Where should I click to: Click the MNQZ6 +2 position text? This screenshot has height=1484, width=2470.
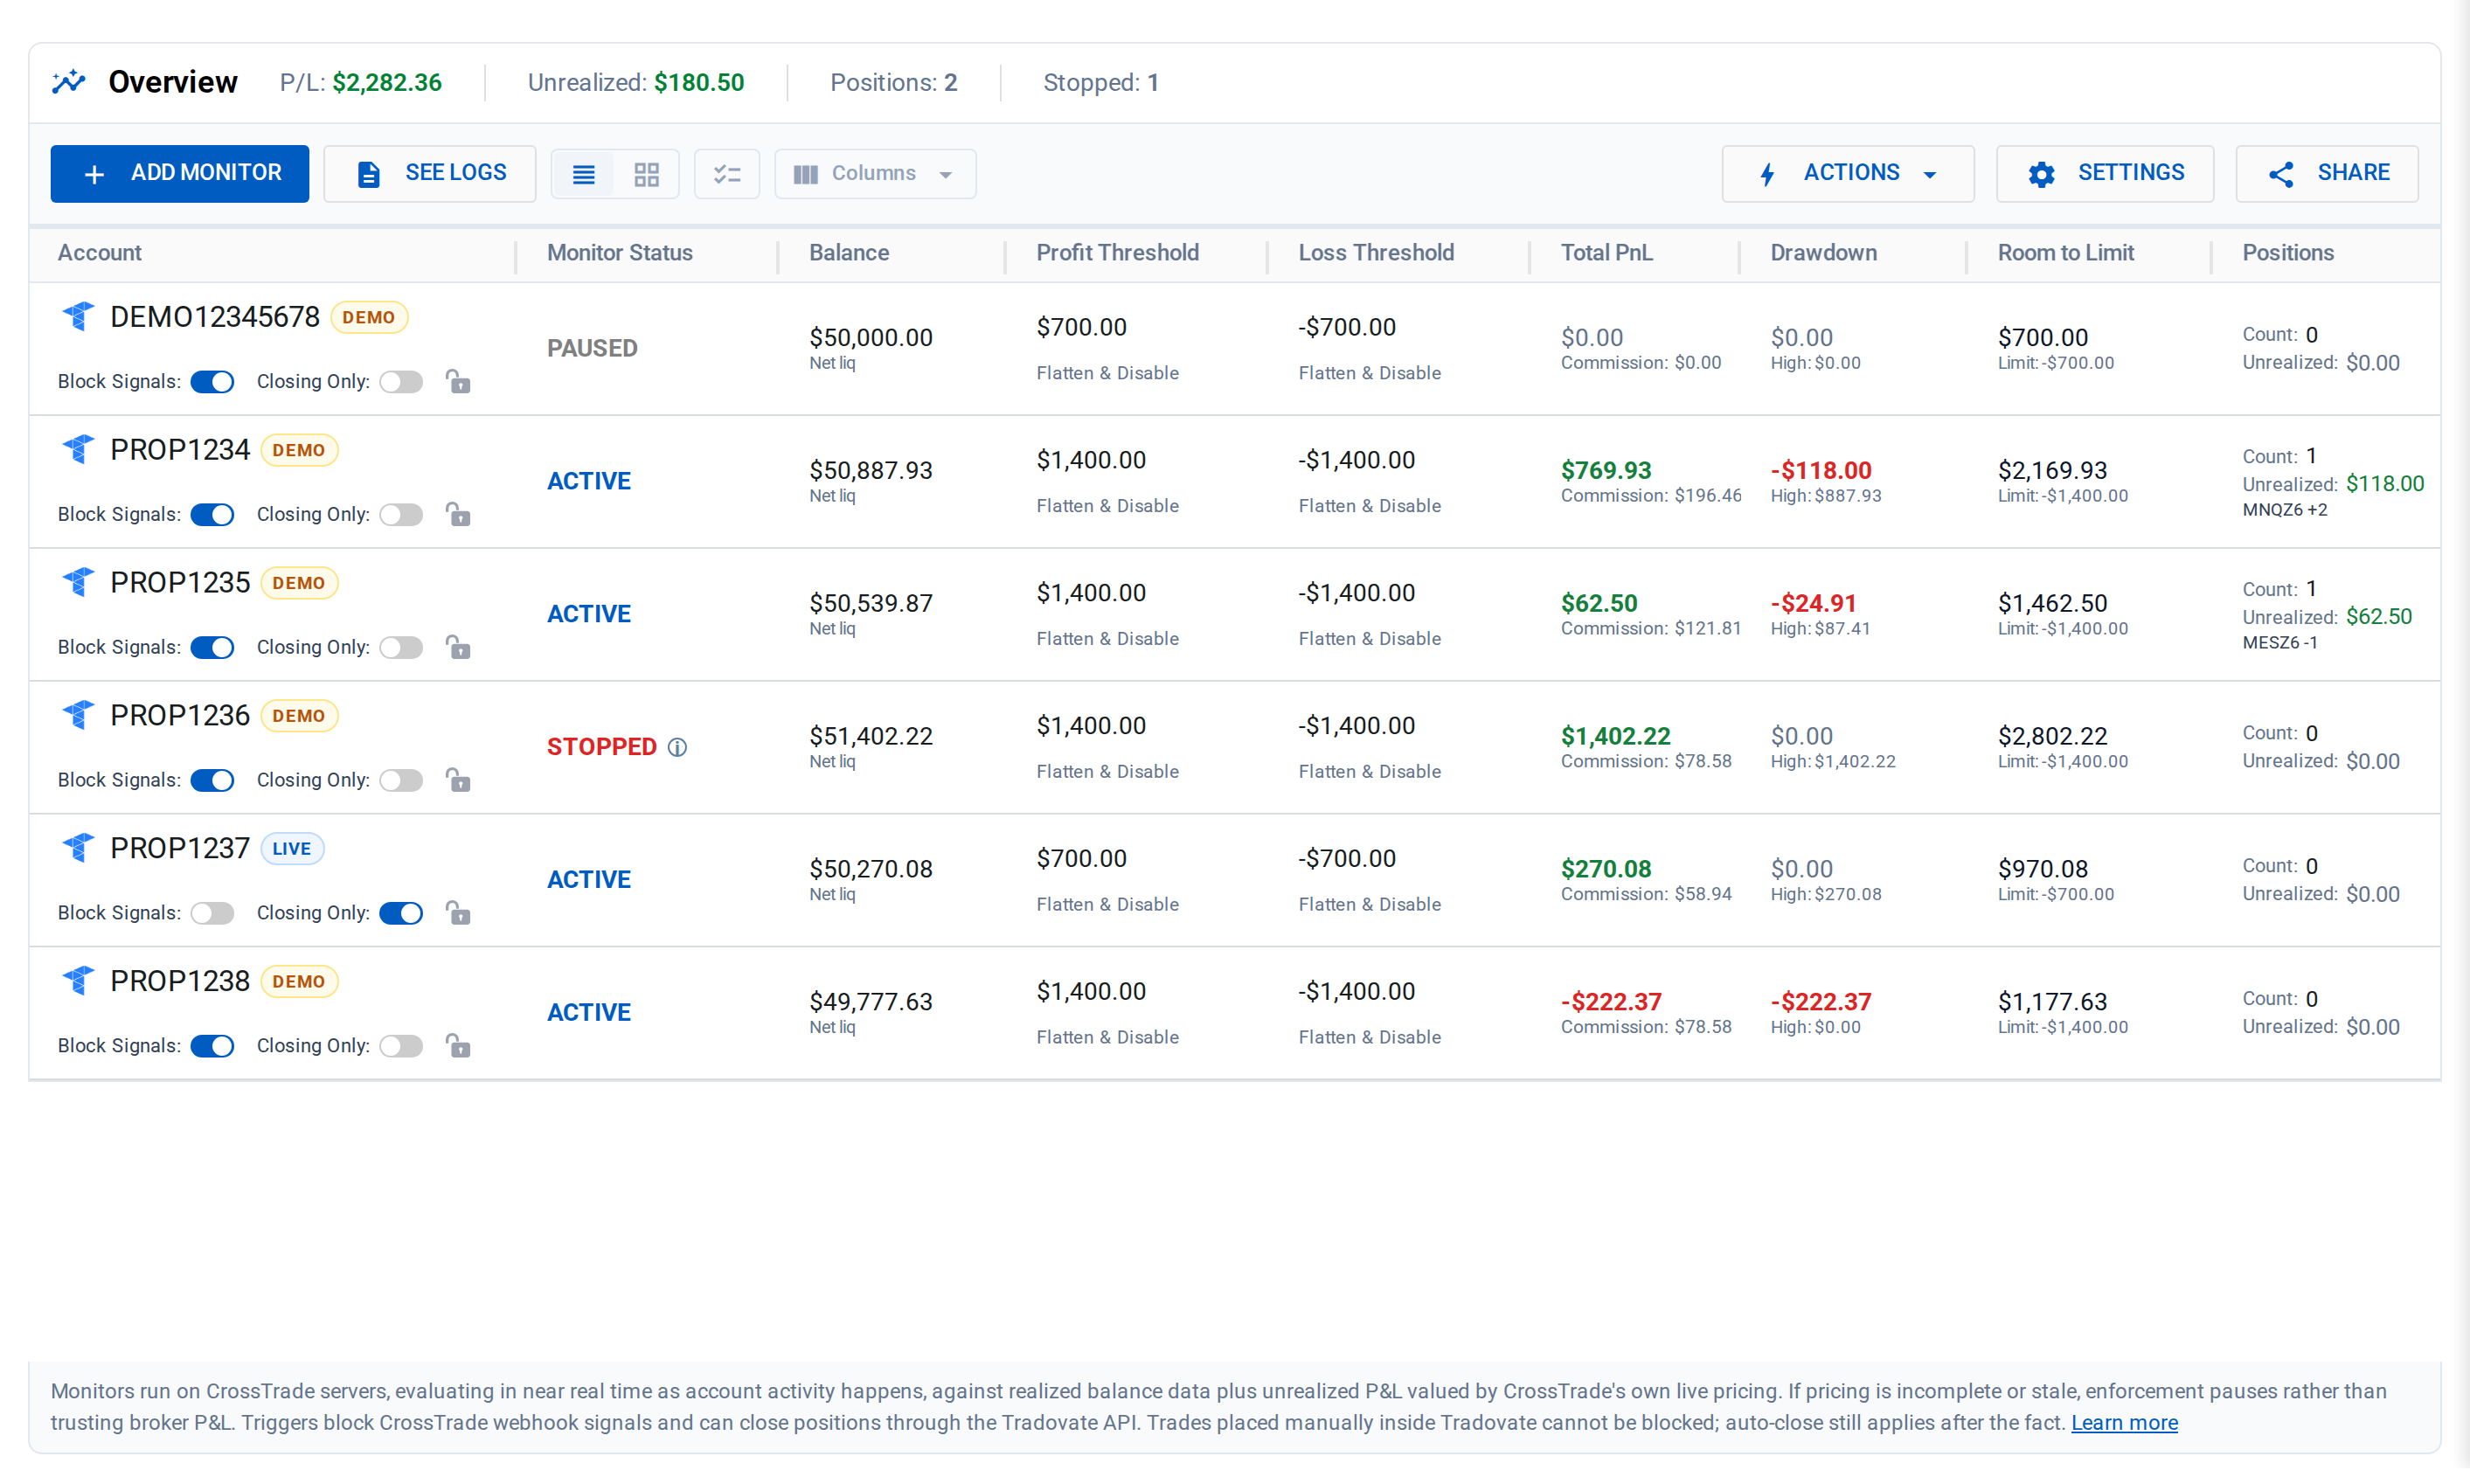click(2285, 510)
